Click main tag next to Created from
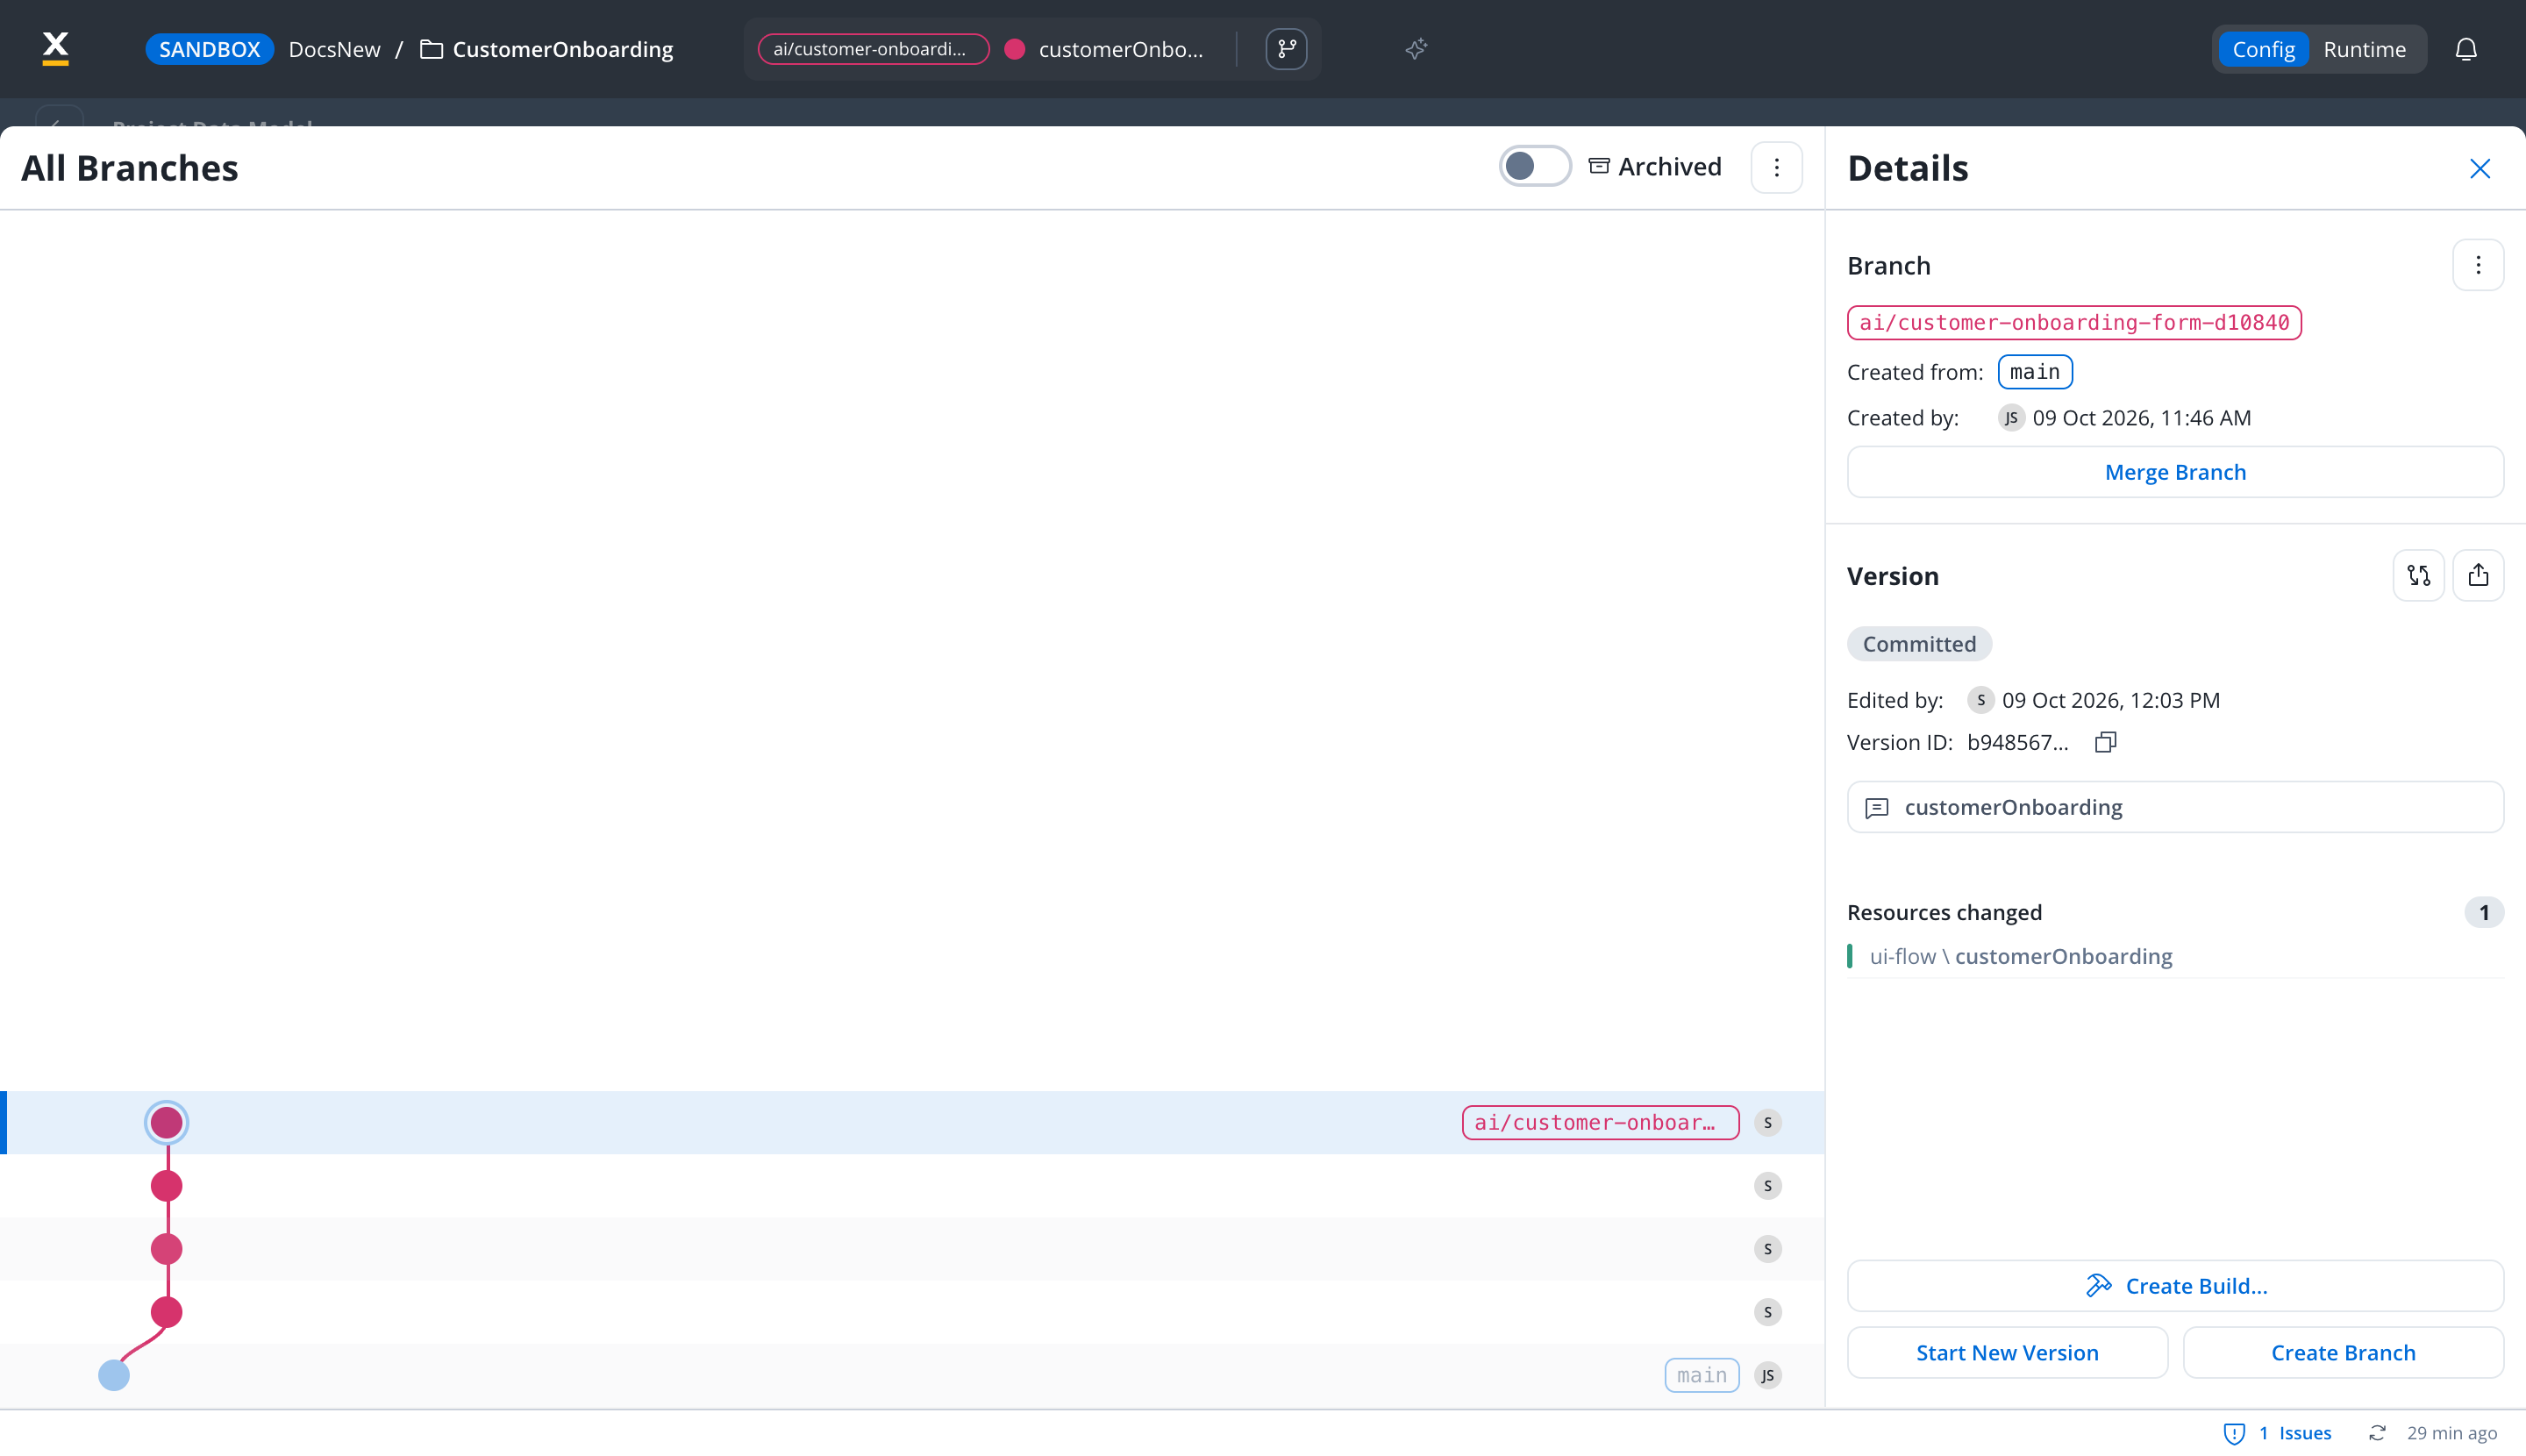This screenshot has height=1456, width=2526. pos(2035,372)
